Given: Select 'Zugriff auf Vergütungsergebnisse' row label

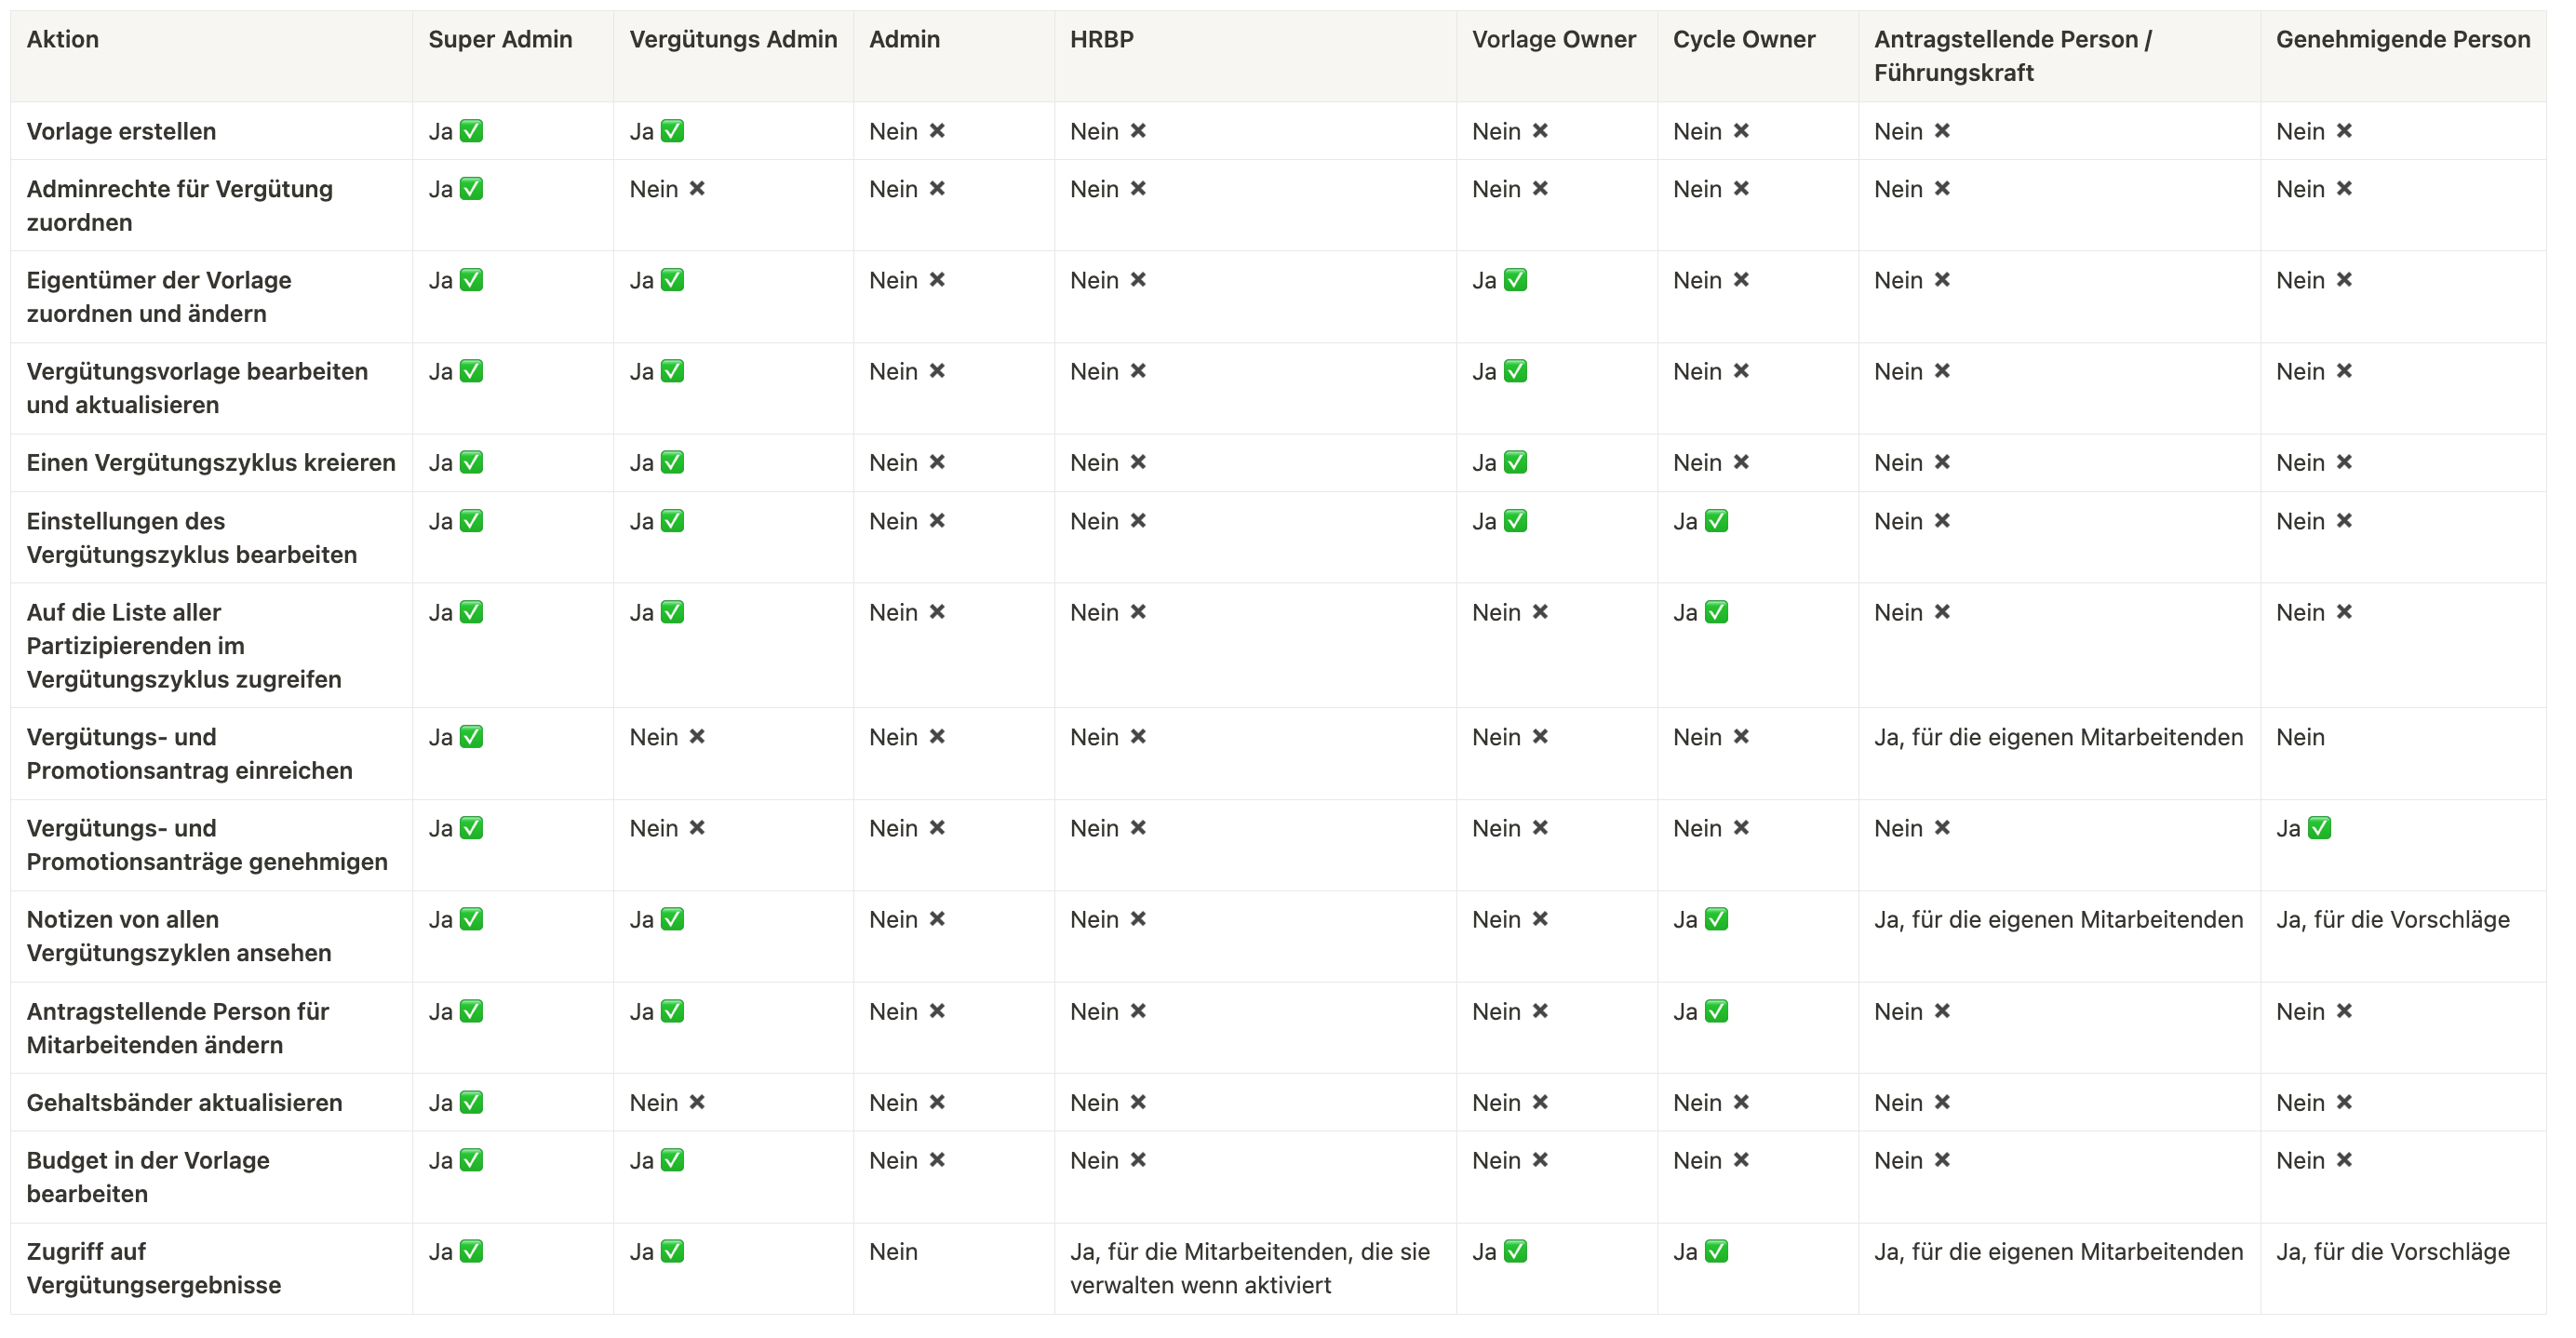Looking at the screenshot, I should pyautogui.click(x=154, y=1268).
